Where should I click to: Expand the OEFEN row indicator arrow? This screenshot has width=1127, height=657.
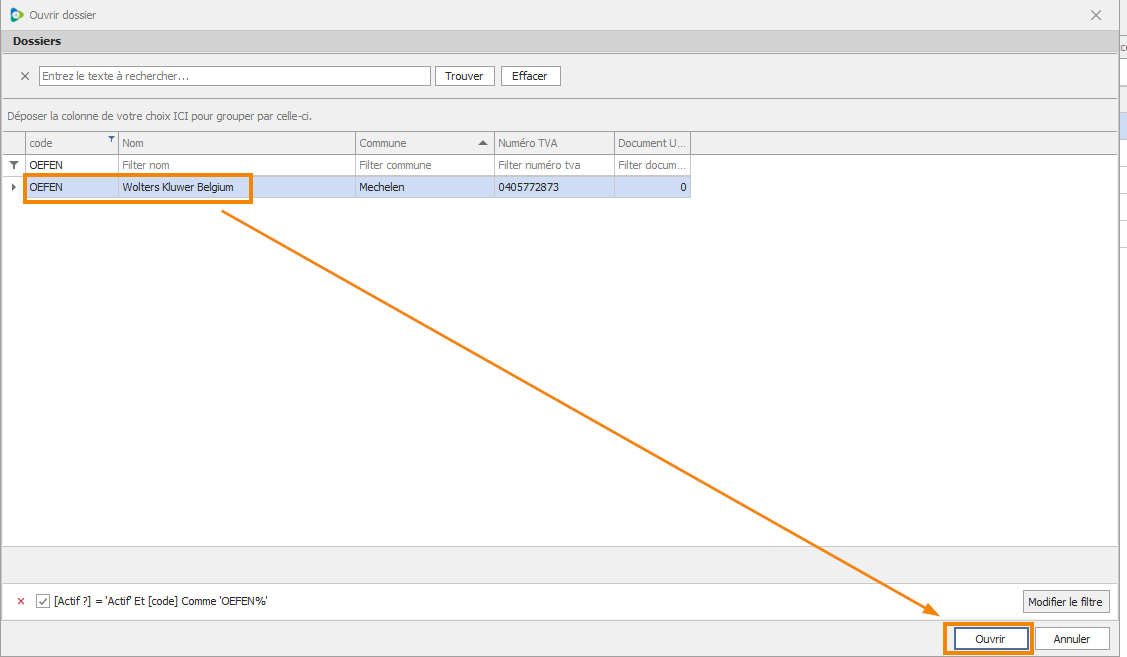click(14, 187)
